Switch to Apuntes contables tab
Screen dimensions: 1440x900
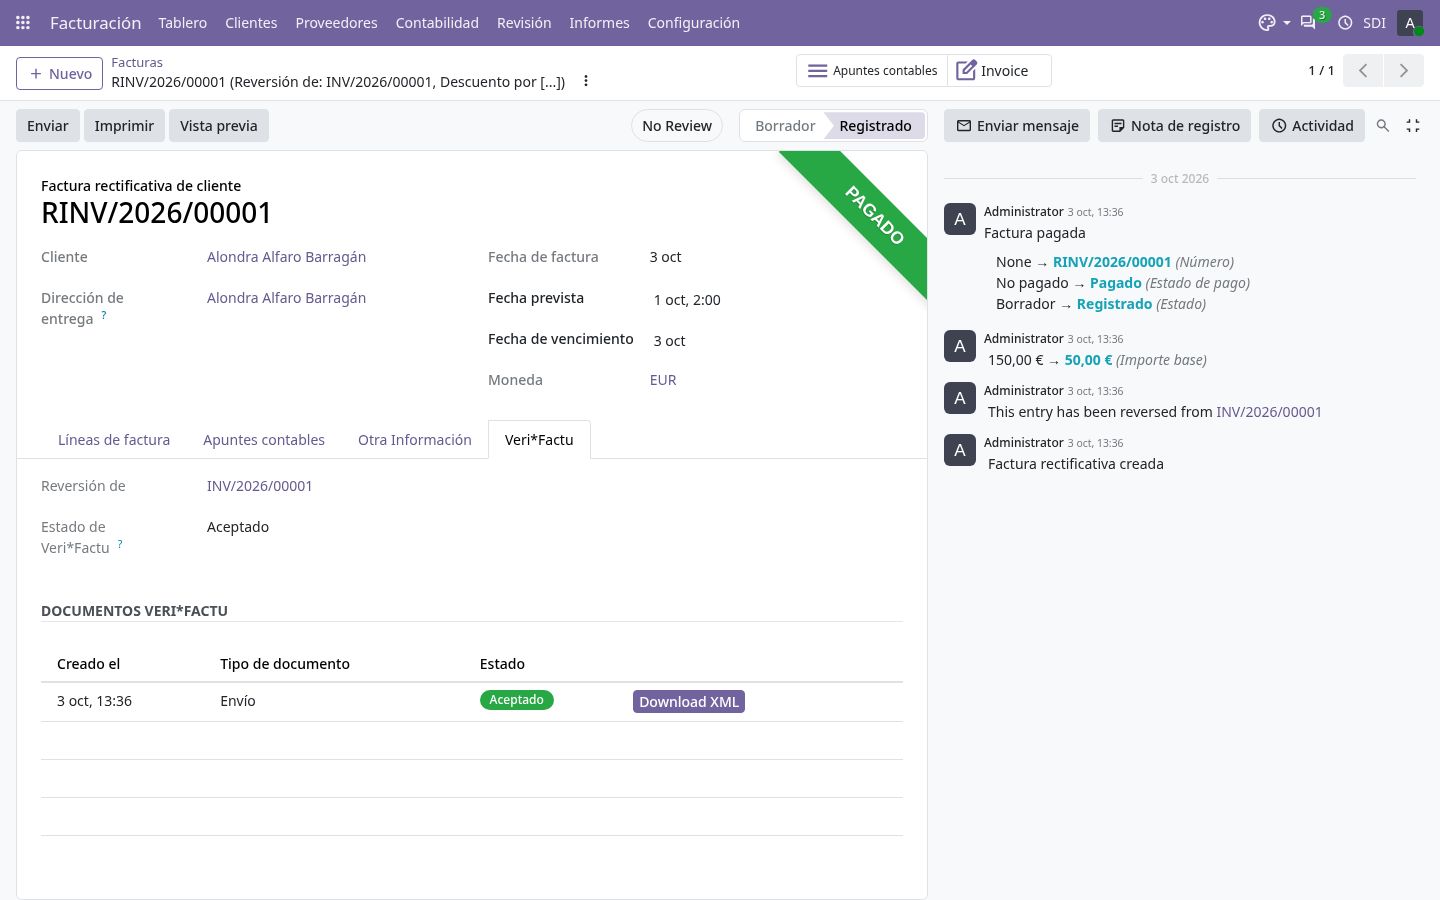click(264, 440)
